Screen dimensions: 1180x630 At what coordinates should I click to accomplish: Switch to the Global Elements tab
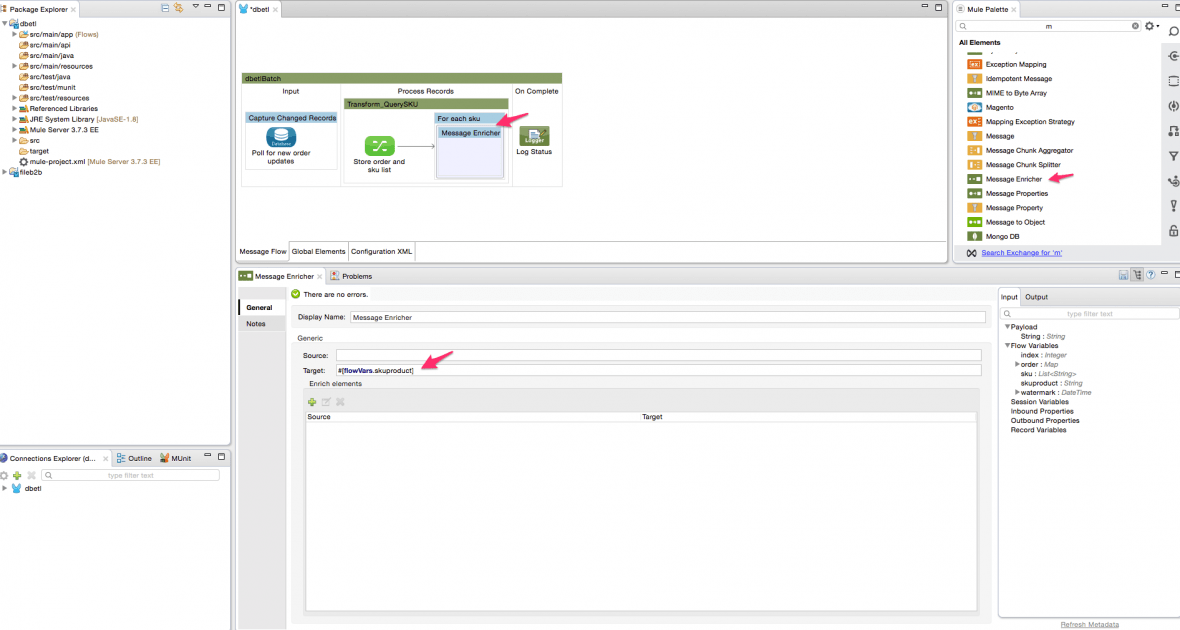(318, 251)
